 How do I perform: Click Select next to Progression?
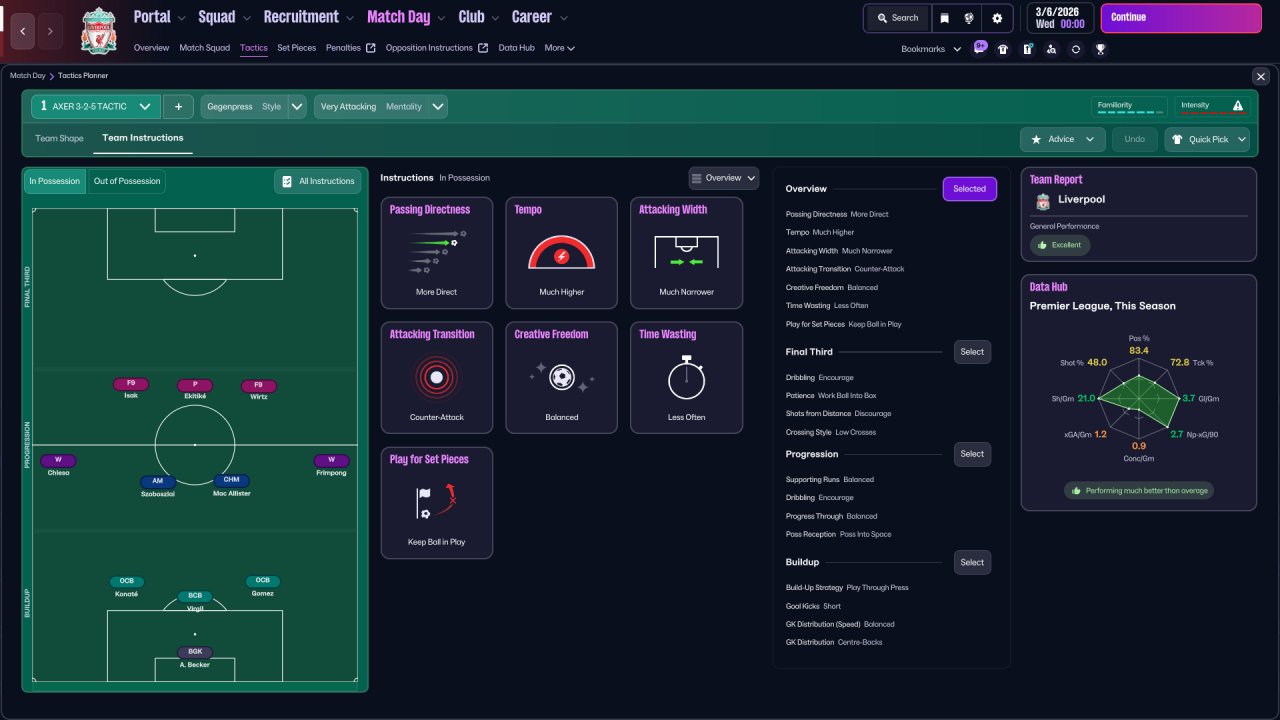pos(972,454)
